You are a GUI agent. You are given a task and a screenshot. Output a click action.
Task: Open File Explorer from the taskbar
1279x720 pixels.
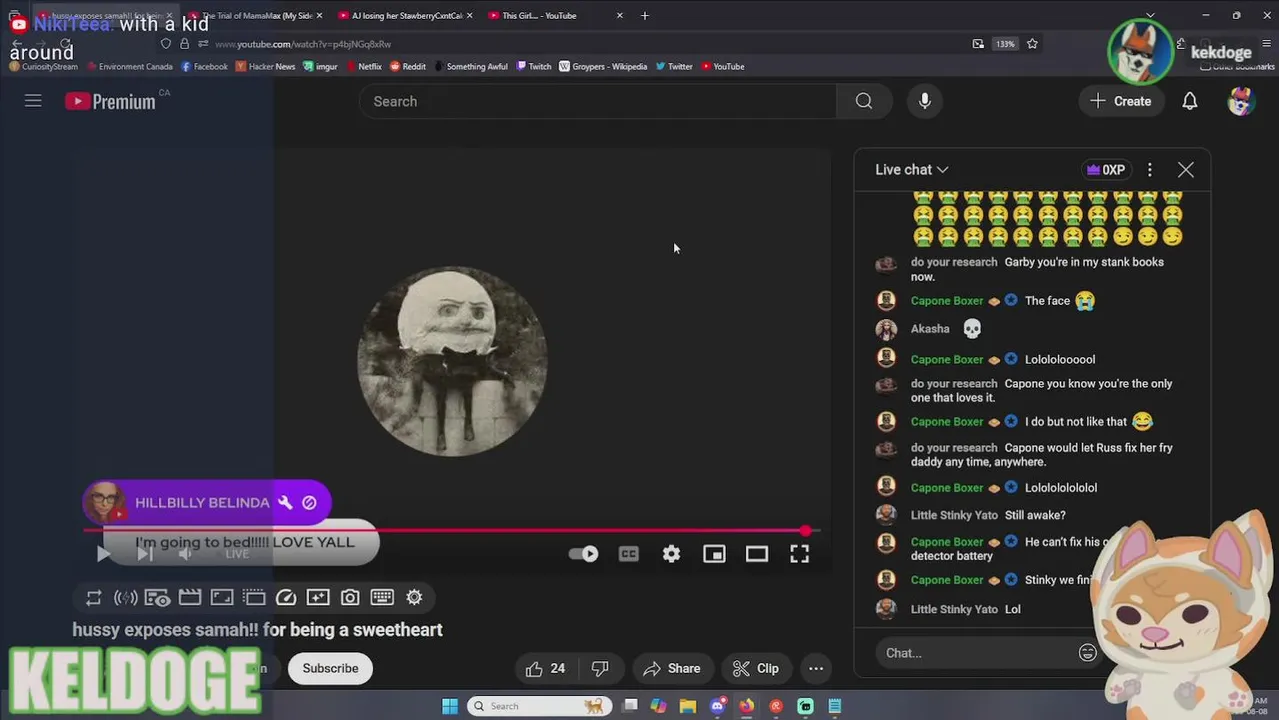tap(688, 706)
